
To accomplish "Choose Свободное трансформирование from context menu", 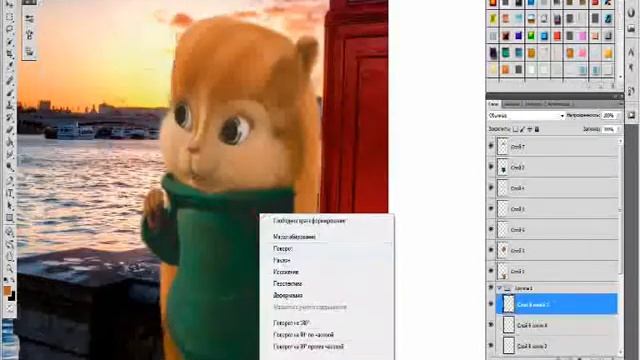I will click(x=309, y=221).
